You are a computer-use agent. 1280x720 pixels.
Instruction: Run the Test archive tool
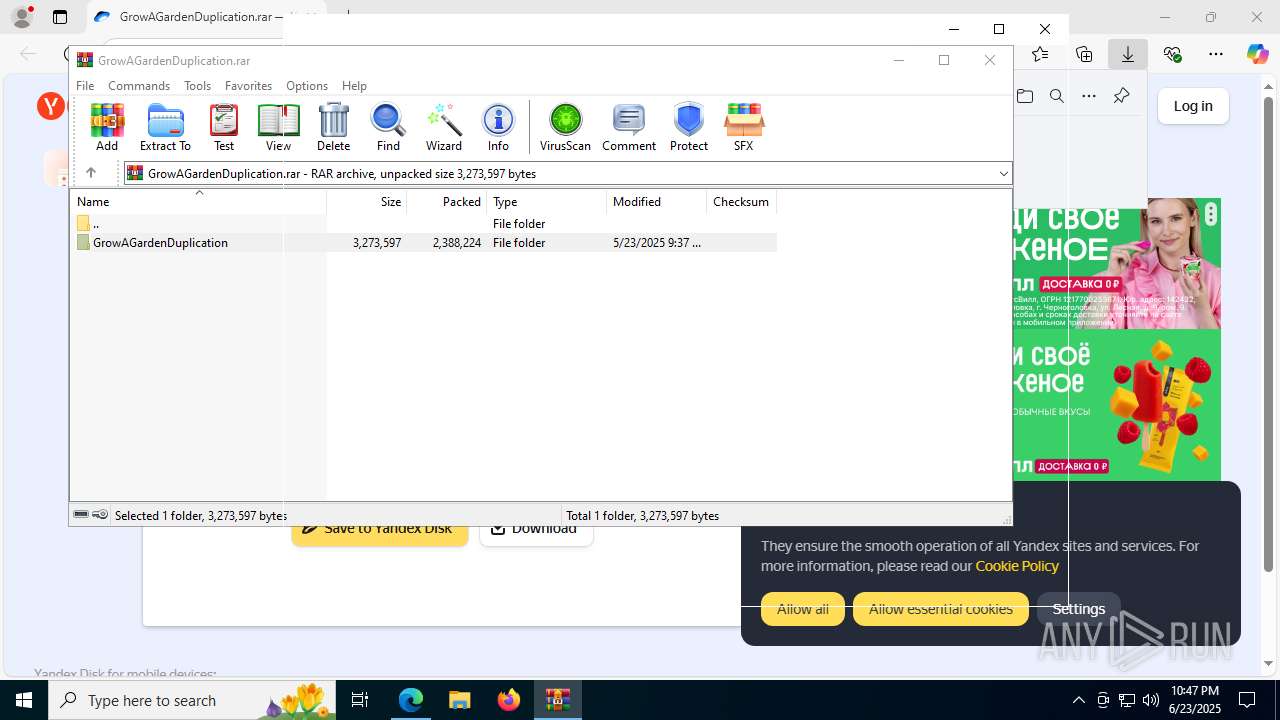224,127
